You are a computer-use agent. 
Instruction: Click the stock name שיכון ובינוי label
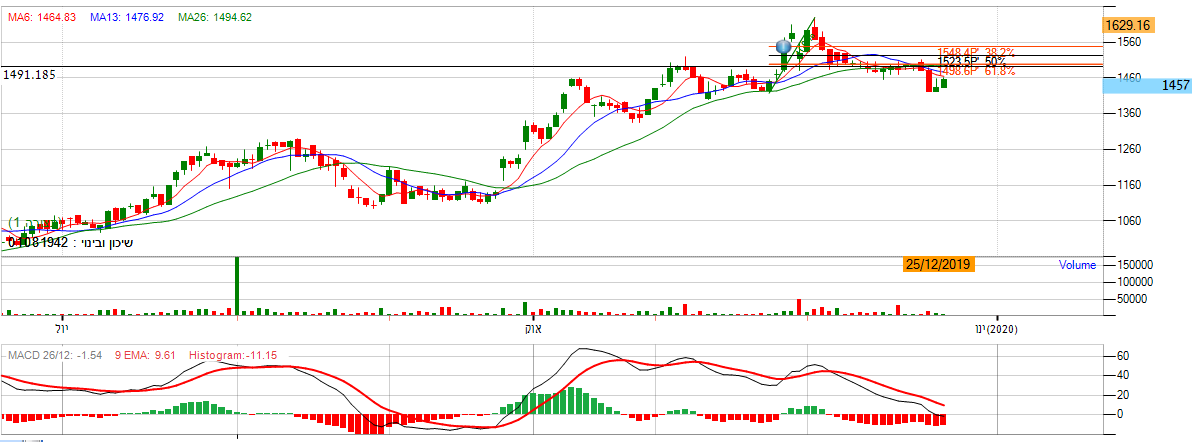pos(106,242)
